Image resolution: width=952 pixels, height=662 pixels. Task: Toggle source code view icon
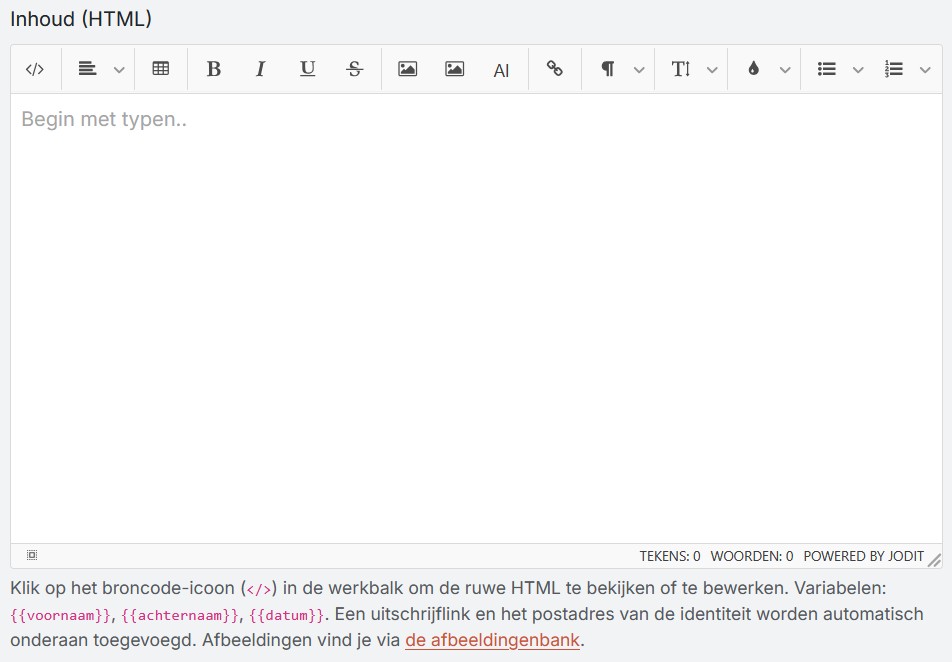(x=35, y=69)
